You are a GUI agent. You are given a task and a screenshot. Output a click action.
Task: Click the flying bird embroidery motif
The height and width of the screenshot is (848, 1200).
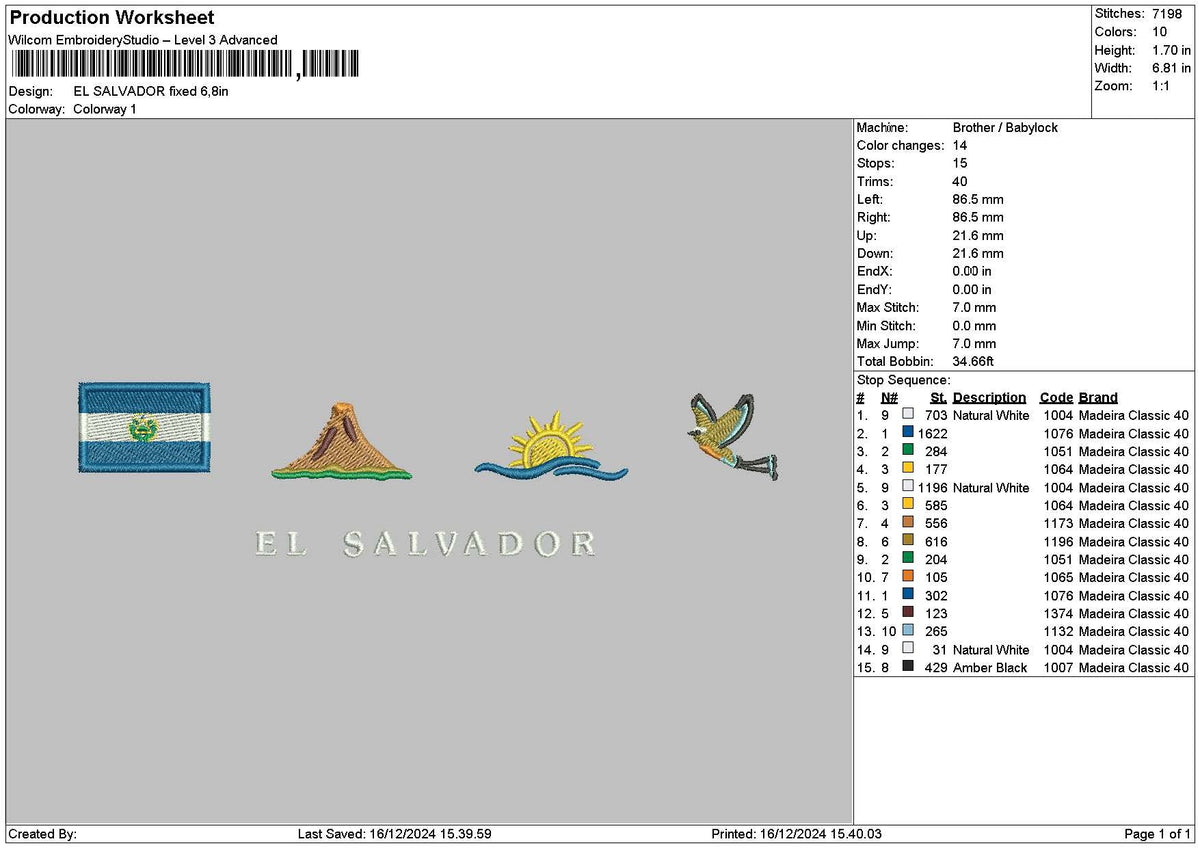(733, 437)
